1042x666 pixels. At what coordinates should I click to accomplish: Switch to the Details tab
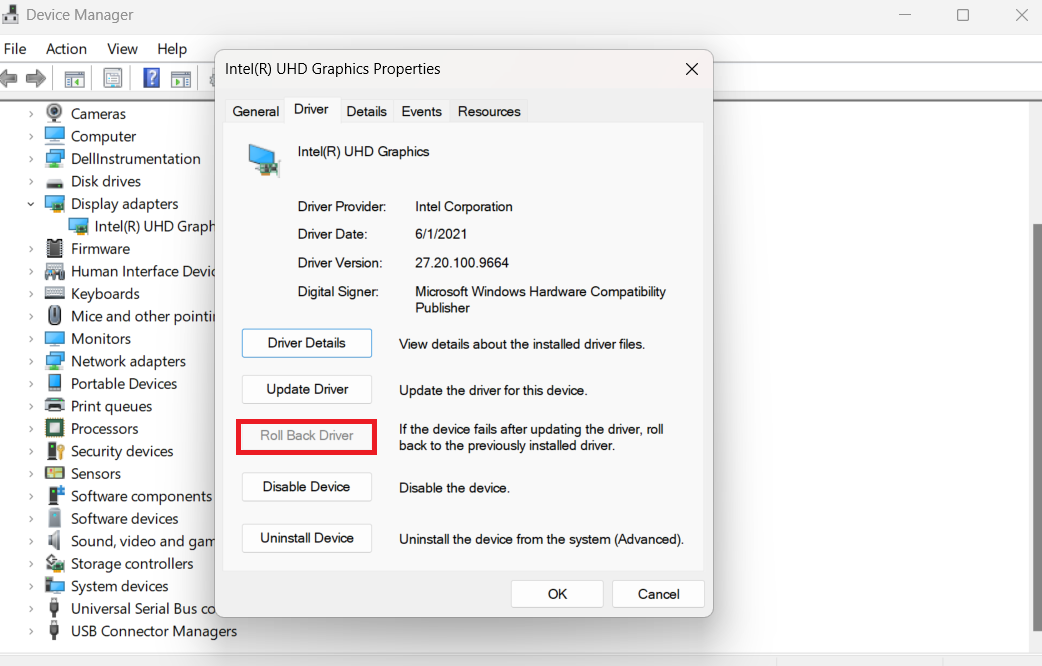(x=367, y=111)
